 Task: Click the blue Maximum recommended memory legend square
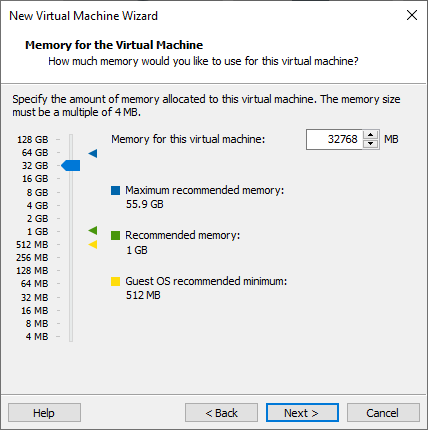pyautogui.click(x=115, y=190)
